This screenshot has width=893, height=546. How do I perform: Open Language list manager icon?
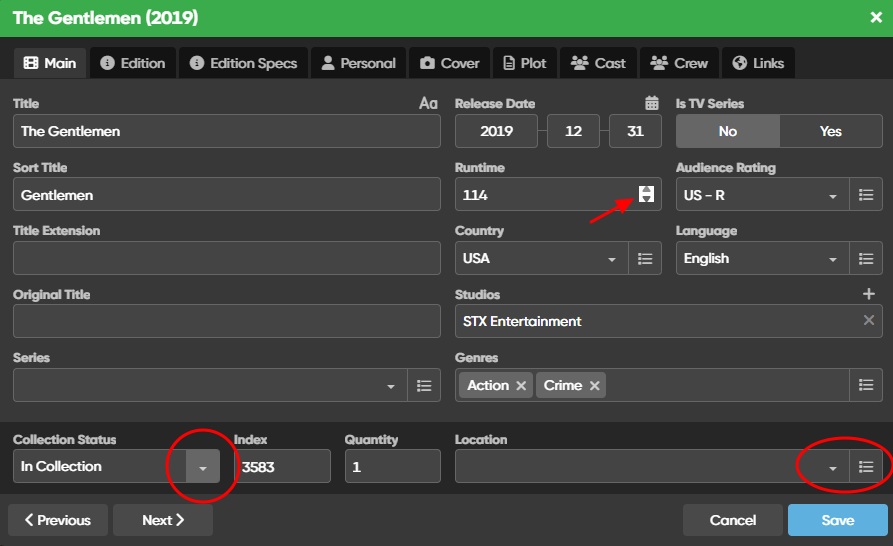pyautogui.click(x=866, y=258)
